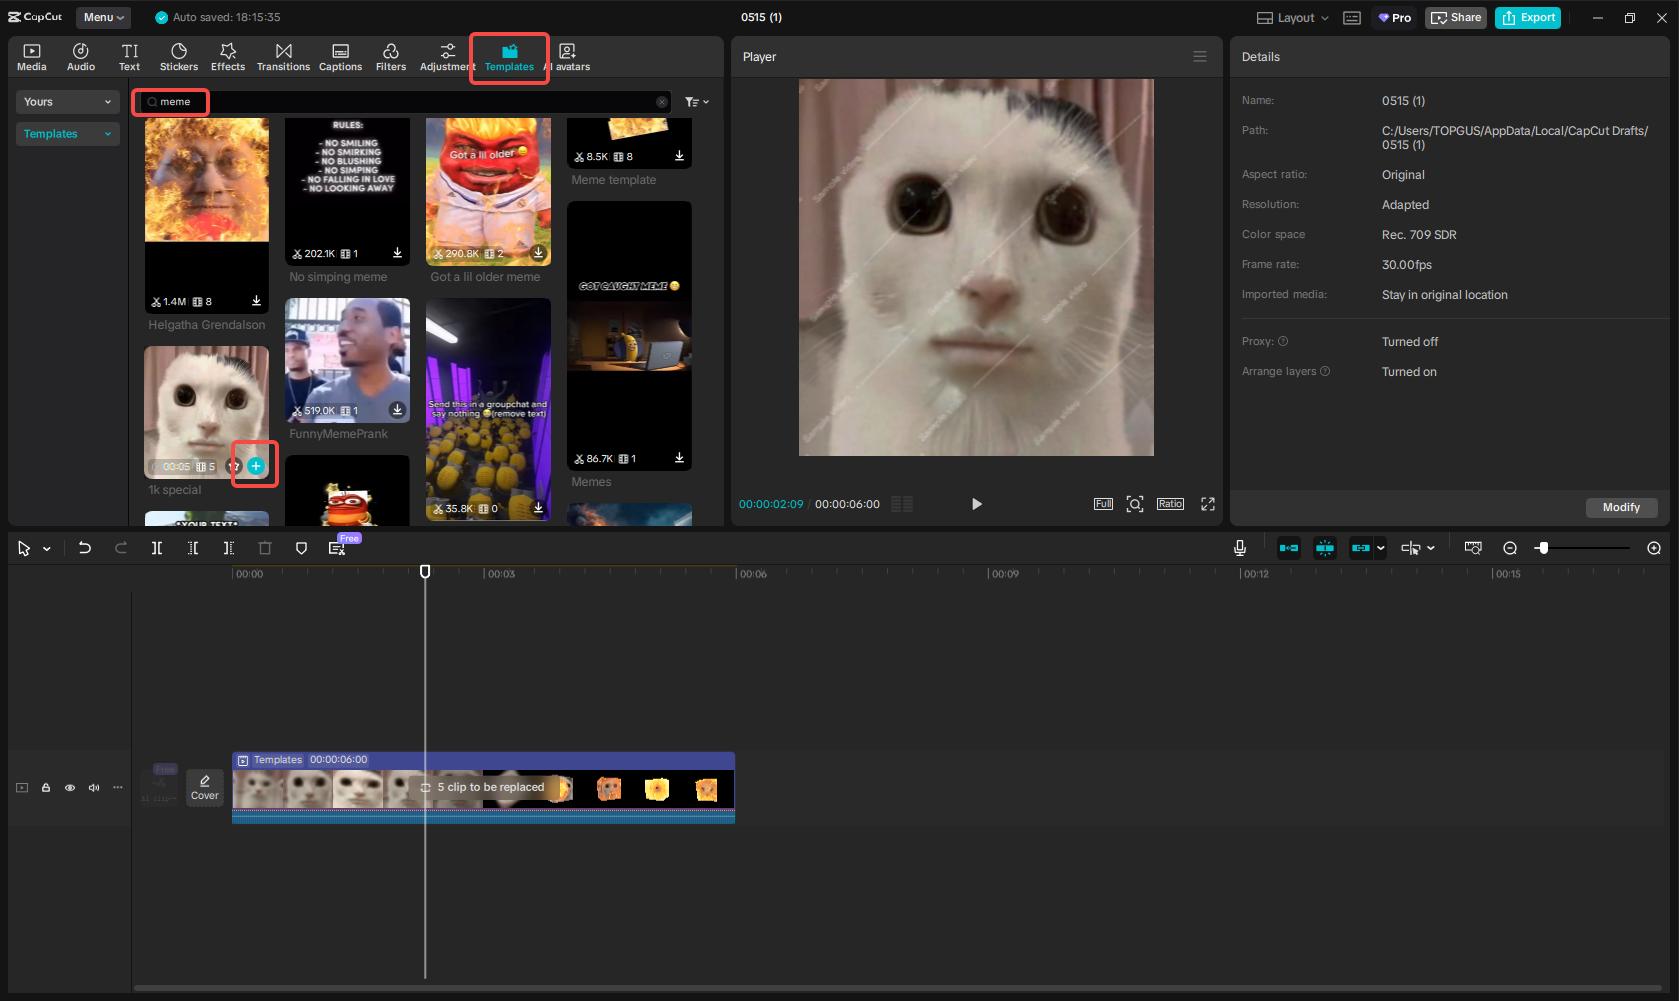Click the marker shield icon in timeline toolbar
Image resolution: width=1679 pixels, height=1001 pixels.
tap(301, 548)
